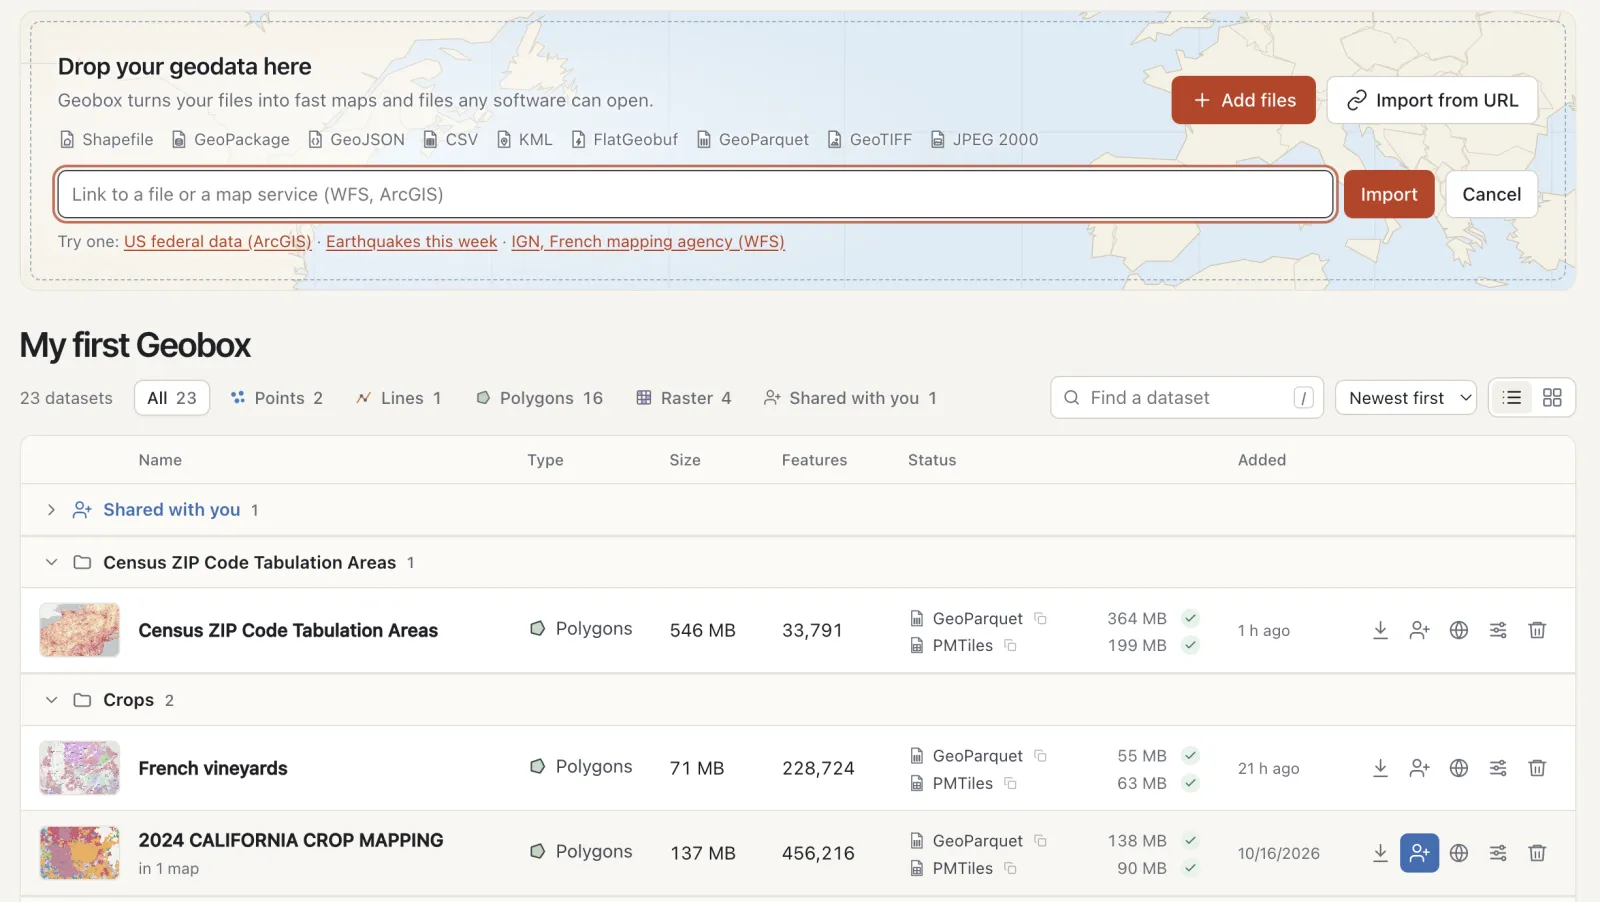The height and width of the screenshot is (902, 1600).
Task: Try IGN French mapping agency link
Action: click(648, 241)
